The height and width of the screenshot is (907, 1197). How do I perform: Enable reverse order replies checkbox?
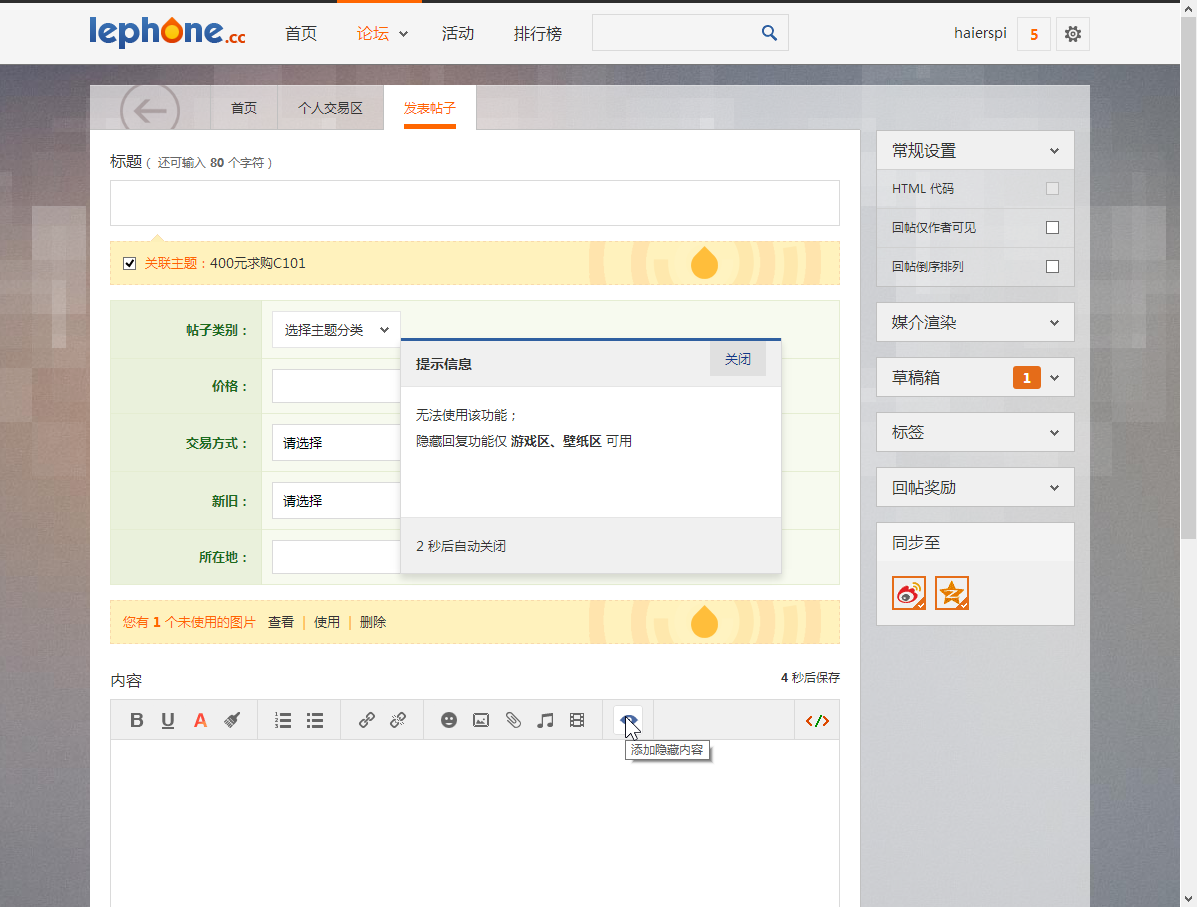(1052, 267)
